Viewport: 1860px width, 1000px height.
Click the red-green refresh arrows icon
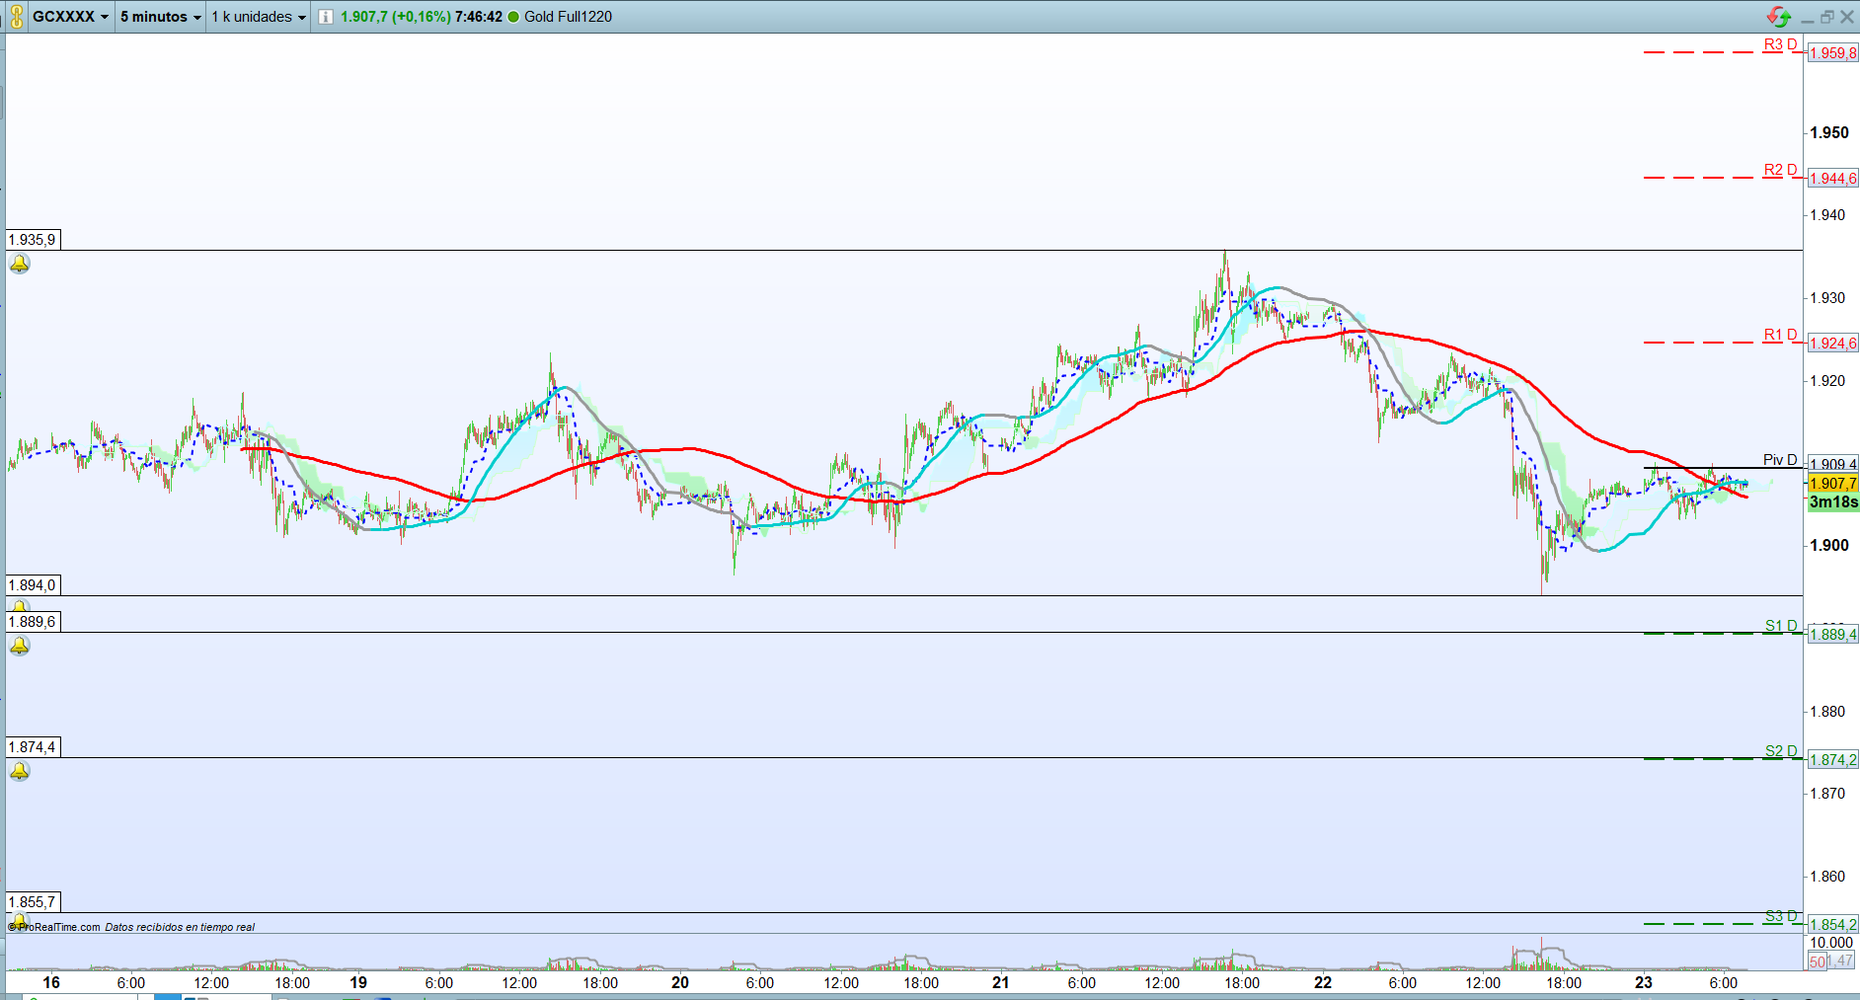[x=1778, y=17]
